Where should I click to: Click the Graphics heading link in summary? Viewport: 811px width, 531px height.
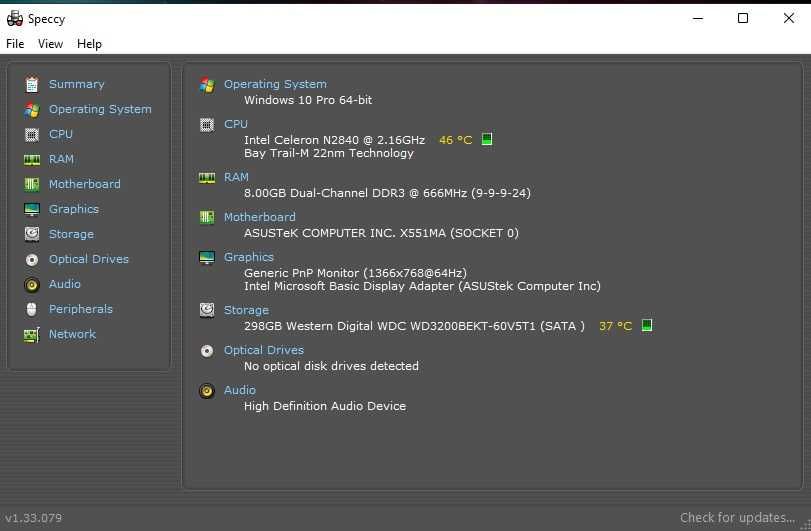[249, 256]
